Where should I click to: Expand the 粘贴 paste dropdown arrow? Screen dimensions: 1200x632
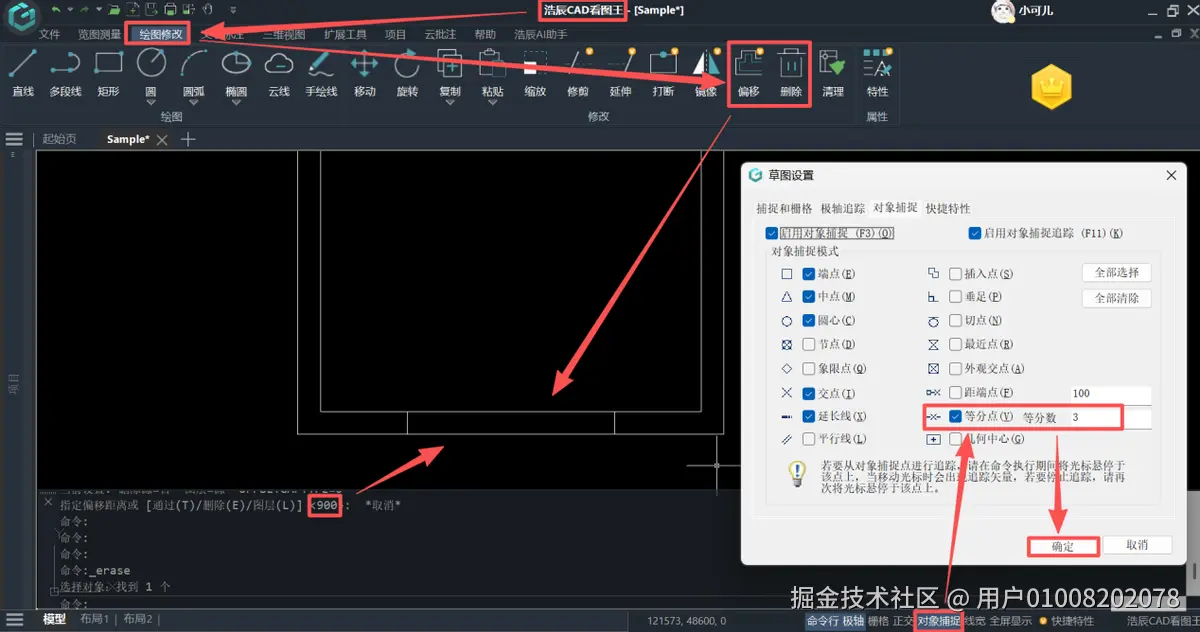coord(492,103)
